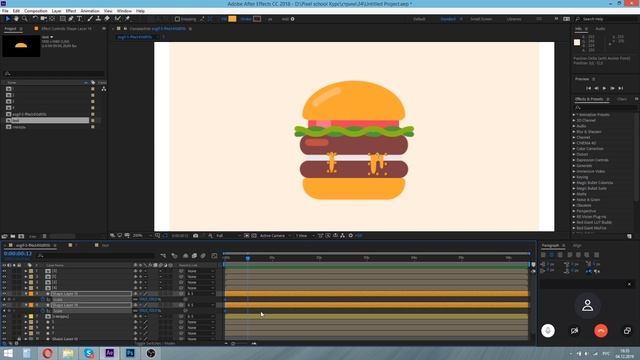Select the Eraser tool

[x=107, y=19]
